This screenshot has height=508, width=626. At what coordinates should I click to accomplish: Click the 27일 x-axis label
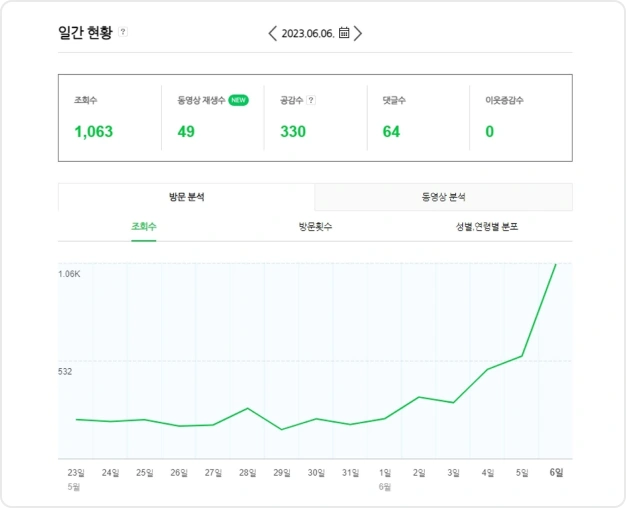click(213, 473)
